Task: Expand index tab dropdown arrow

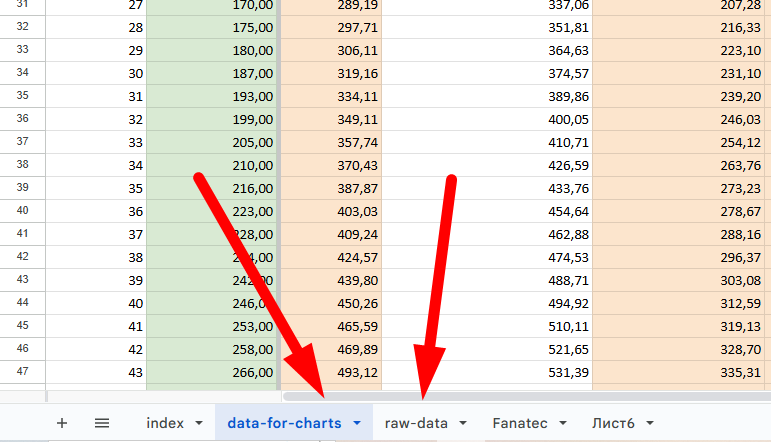Action: click(199, 423)
